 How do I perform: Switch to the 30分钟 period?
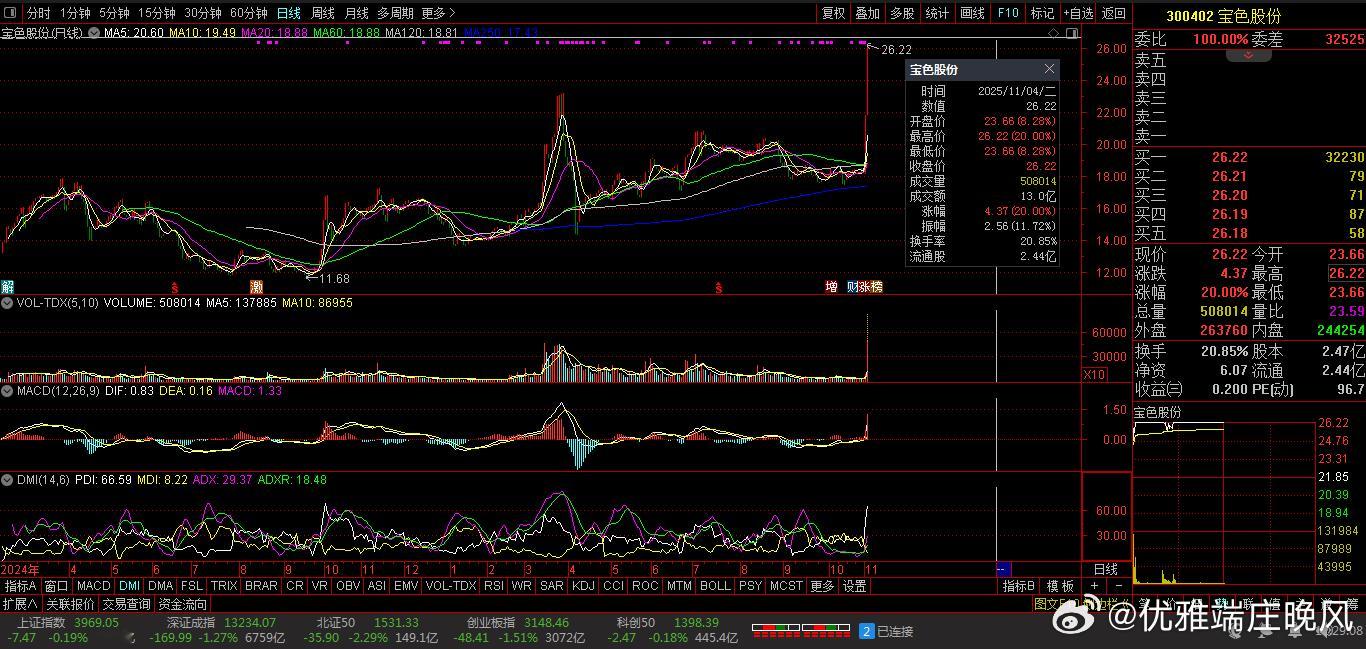point(203,13)
